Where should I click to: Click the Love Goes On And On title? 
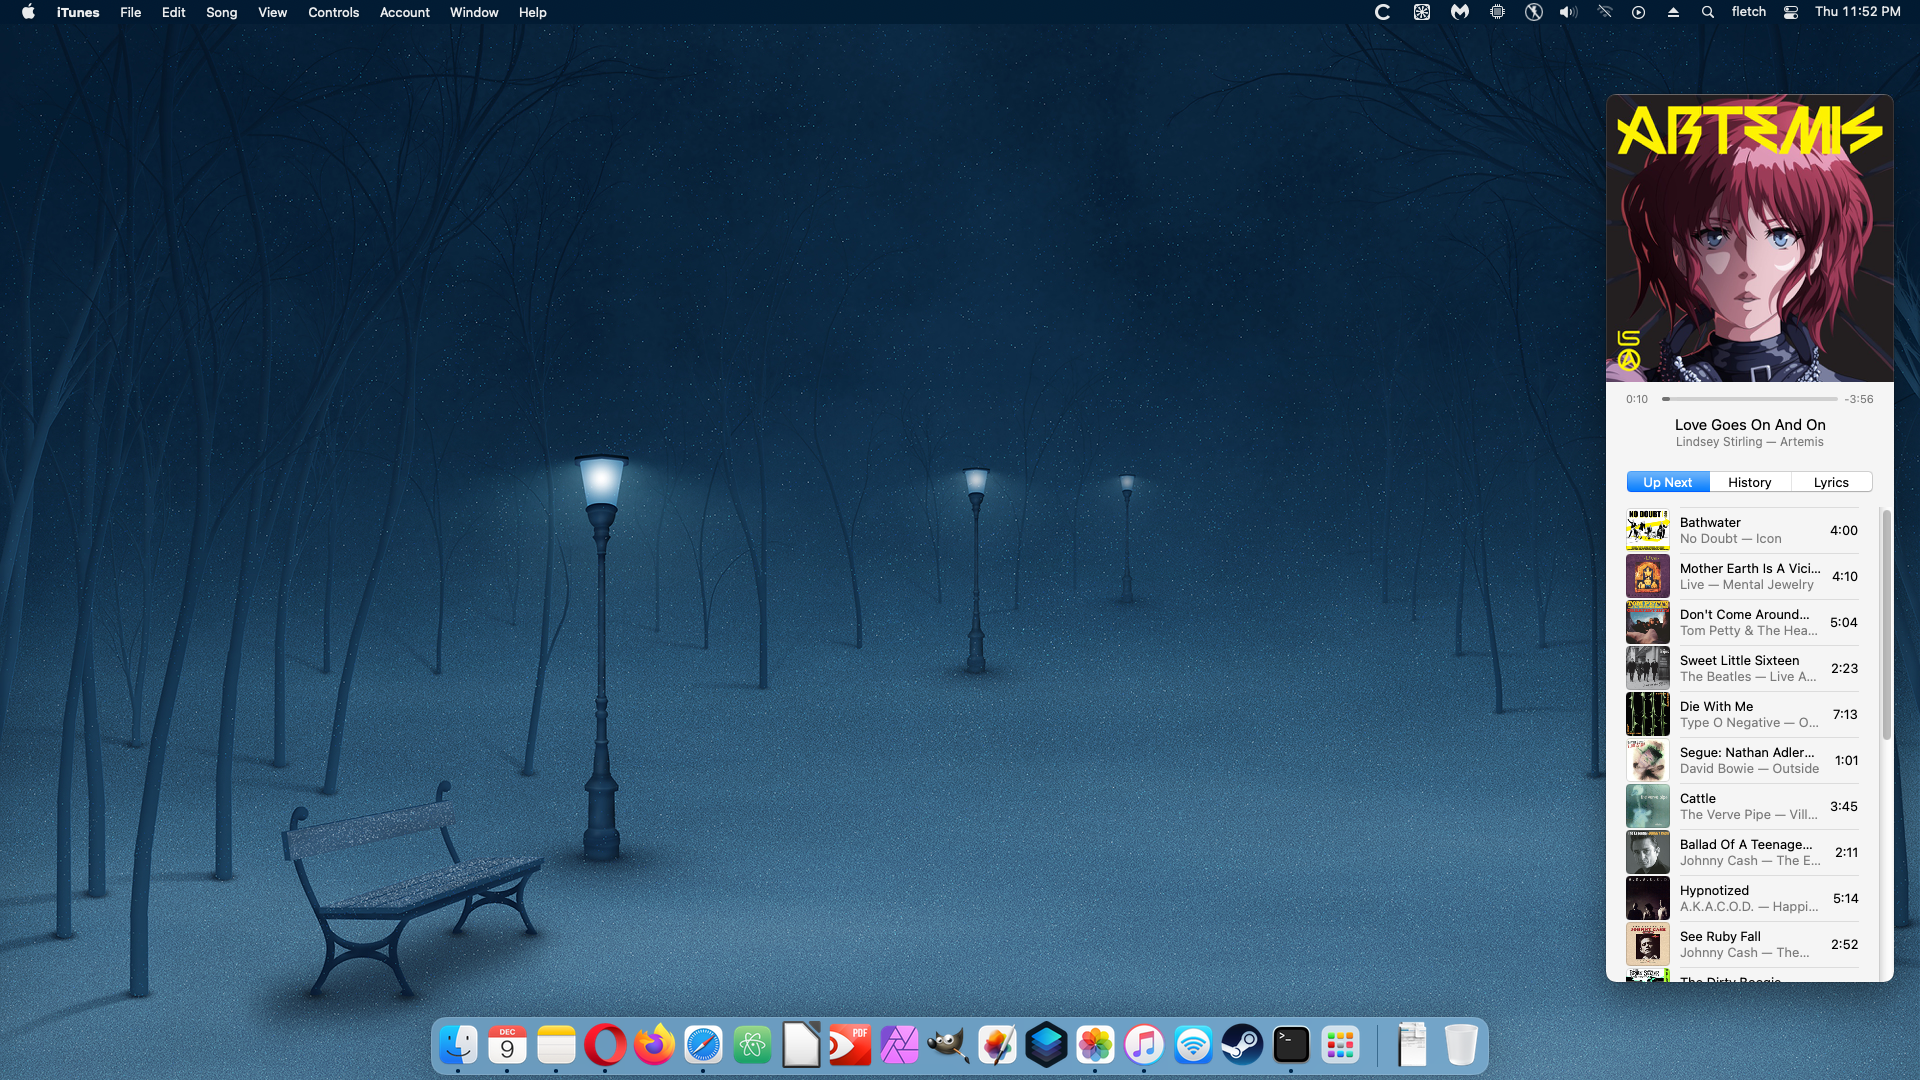(x=1750, y=425)
